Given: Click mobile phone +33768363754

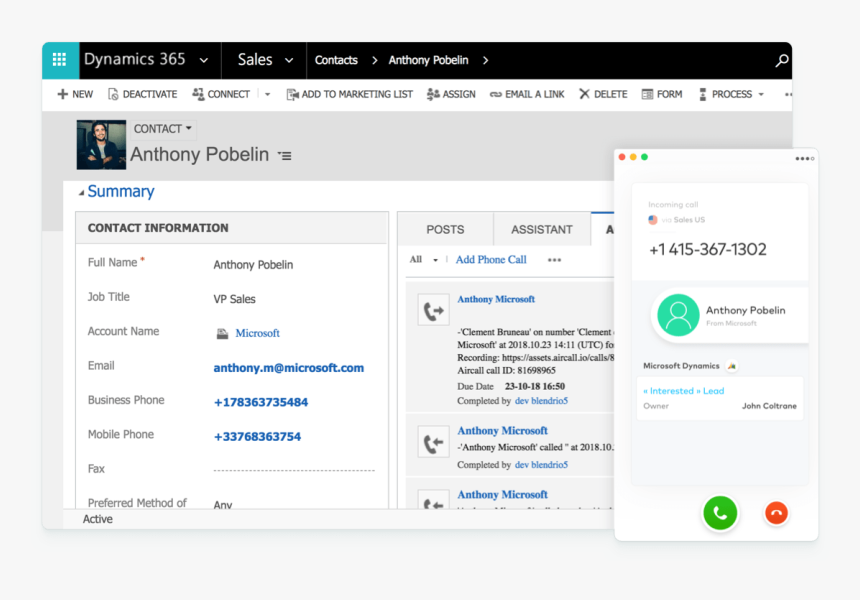Looking at the screenshot, I should coord(257,437).
